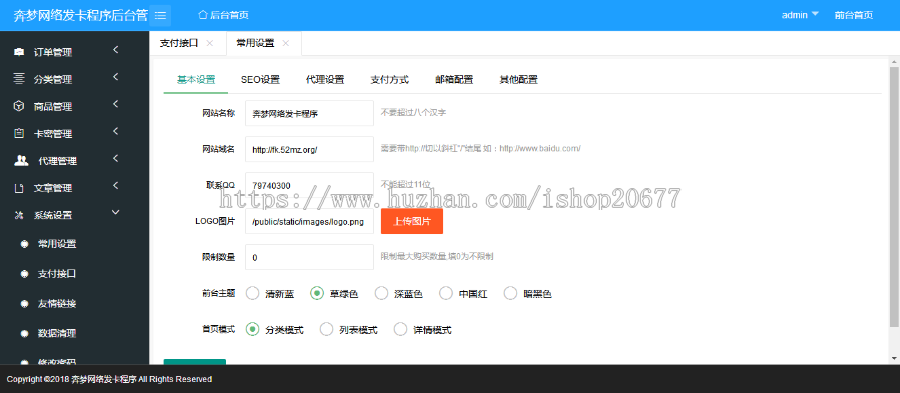
Task: Expand 文章管理 with its chevron
Action: (115, 186)
